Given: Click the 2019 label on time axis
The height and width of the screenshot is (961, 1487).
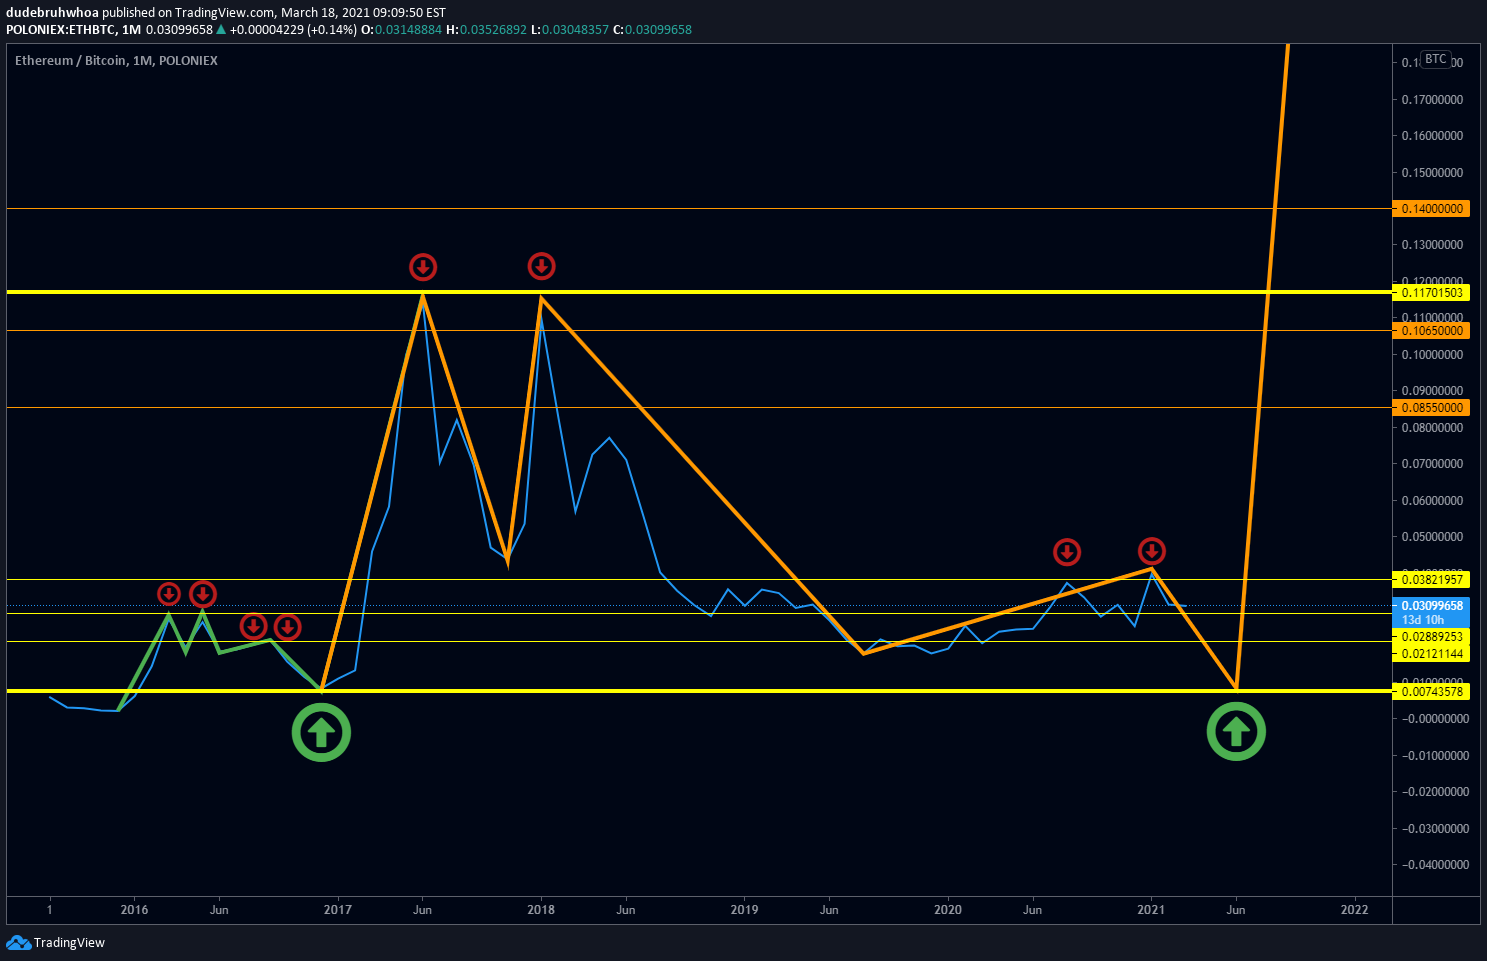Looking at the screenshot, I should (744, 910).
